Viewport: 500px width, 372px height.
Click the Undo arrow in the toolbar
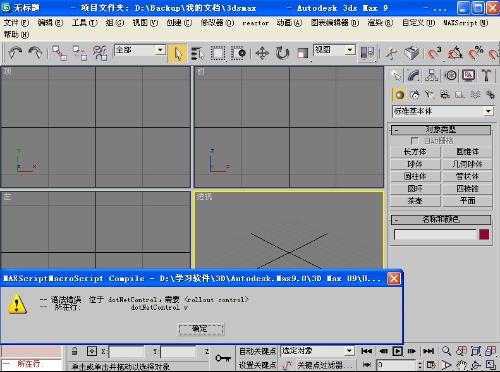click(15, 53)
